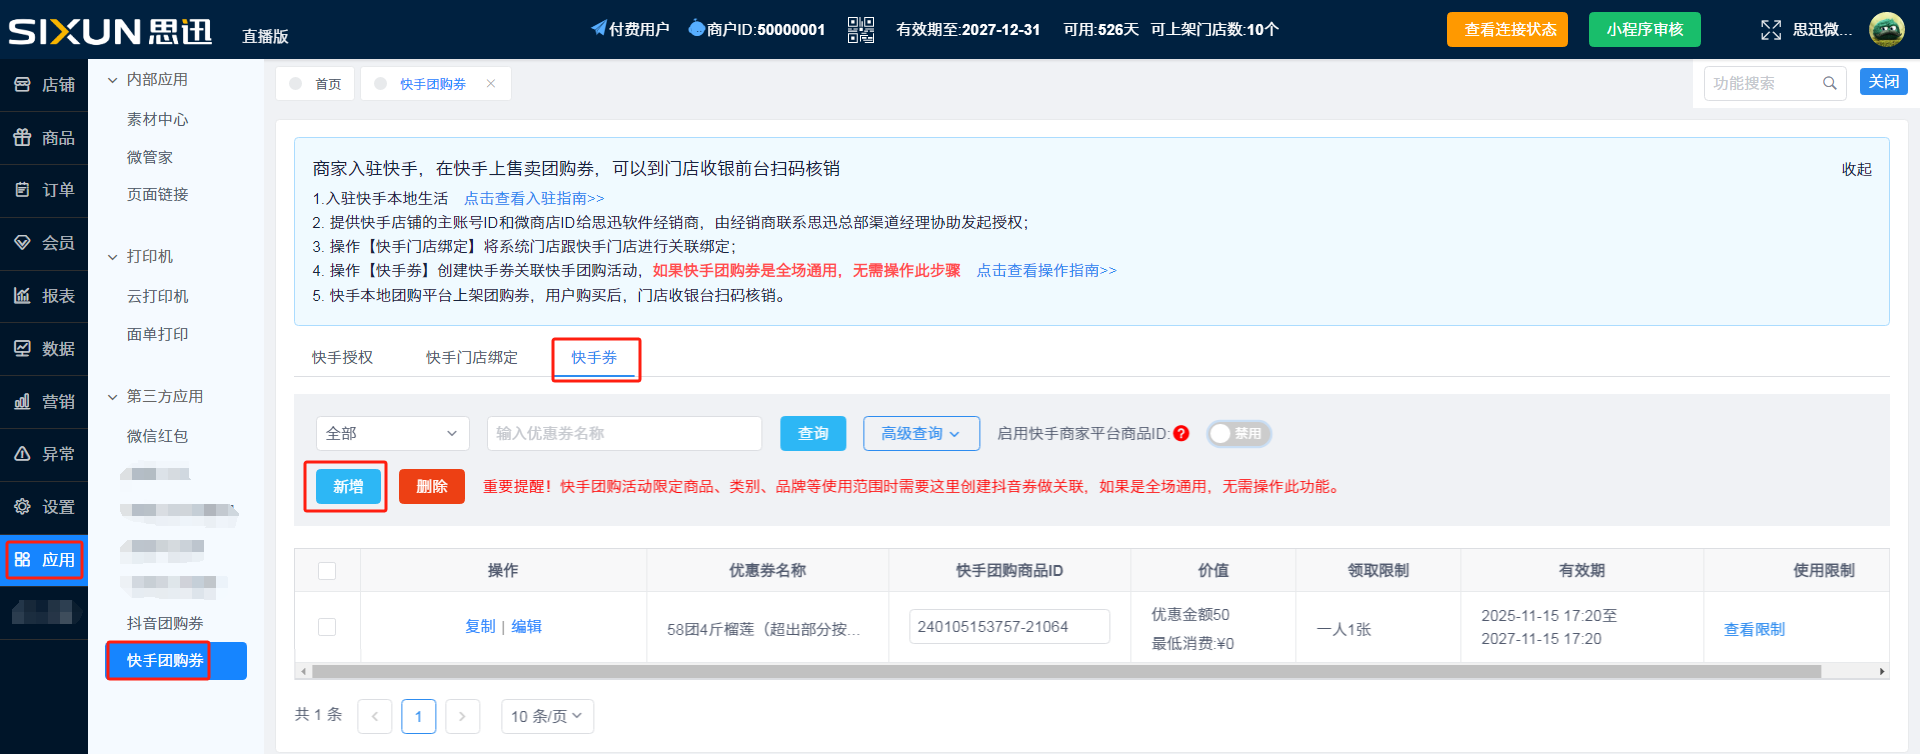Click the 小程序审核 button
The width and height of the screenshot is (1920, 754).
(x=1645, y=30)
